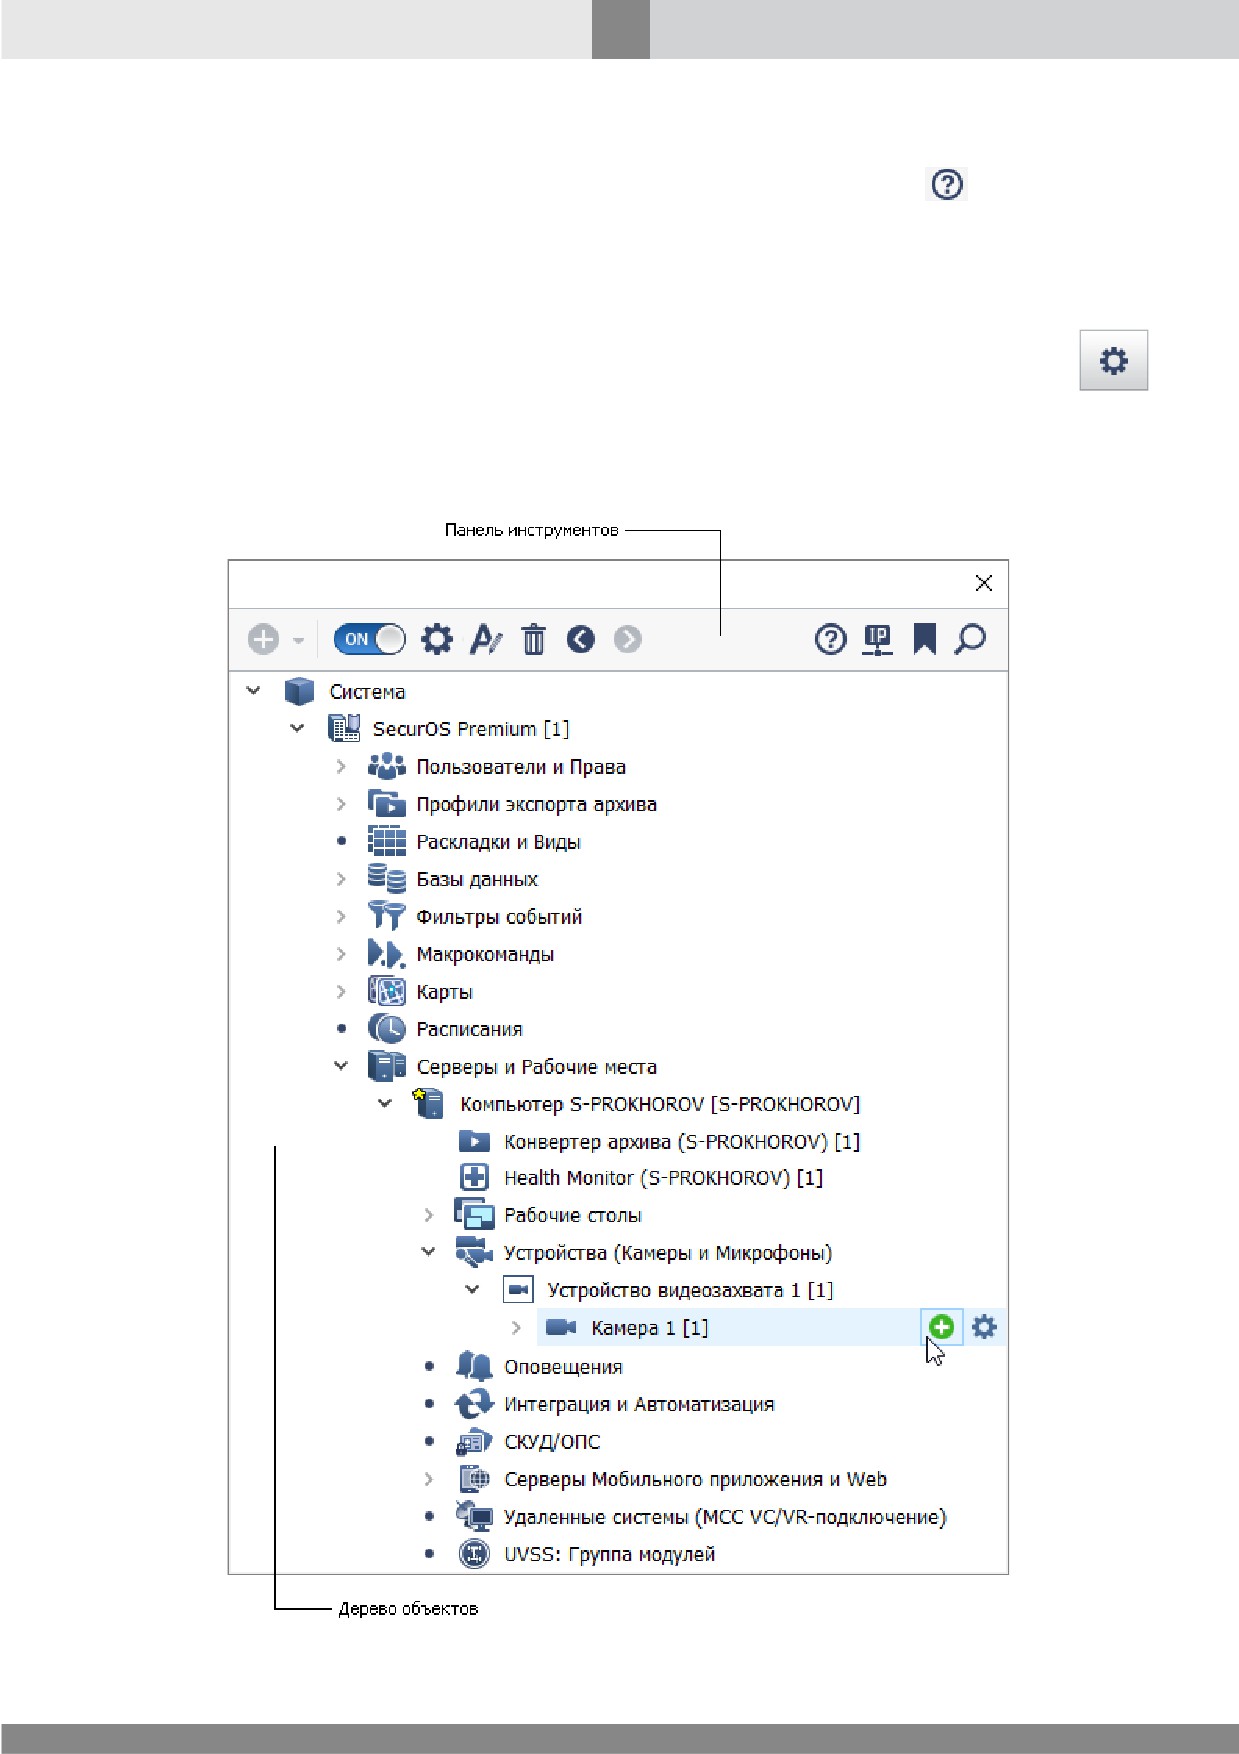Click Расписания clock icon
Viewport: 1239px width, 1754px height.
387,1029
